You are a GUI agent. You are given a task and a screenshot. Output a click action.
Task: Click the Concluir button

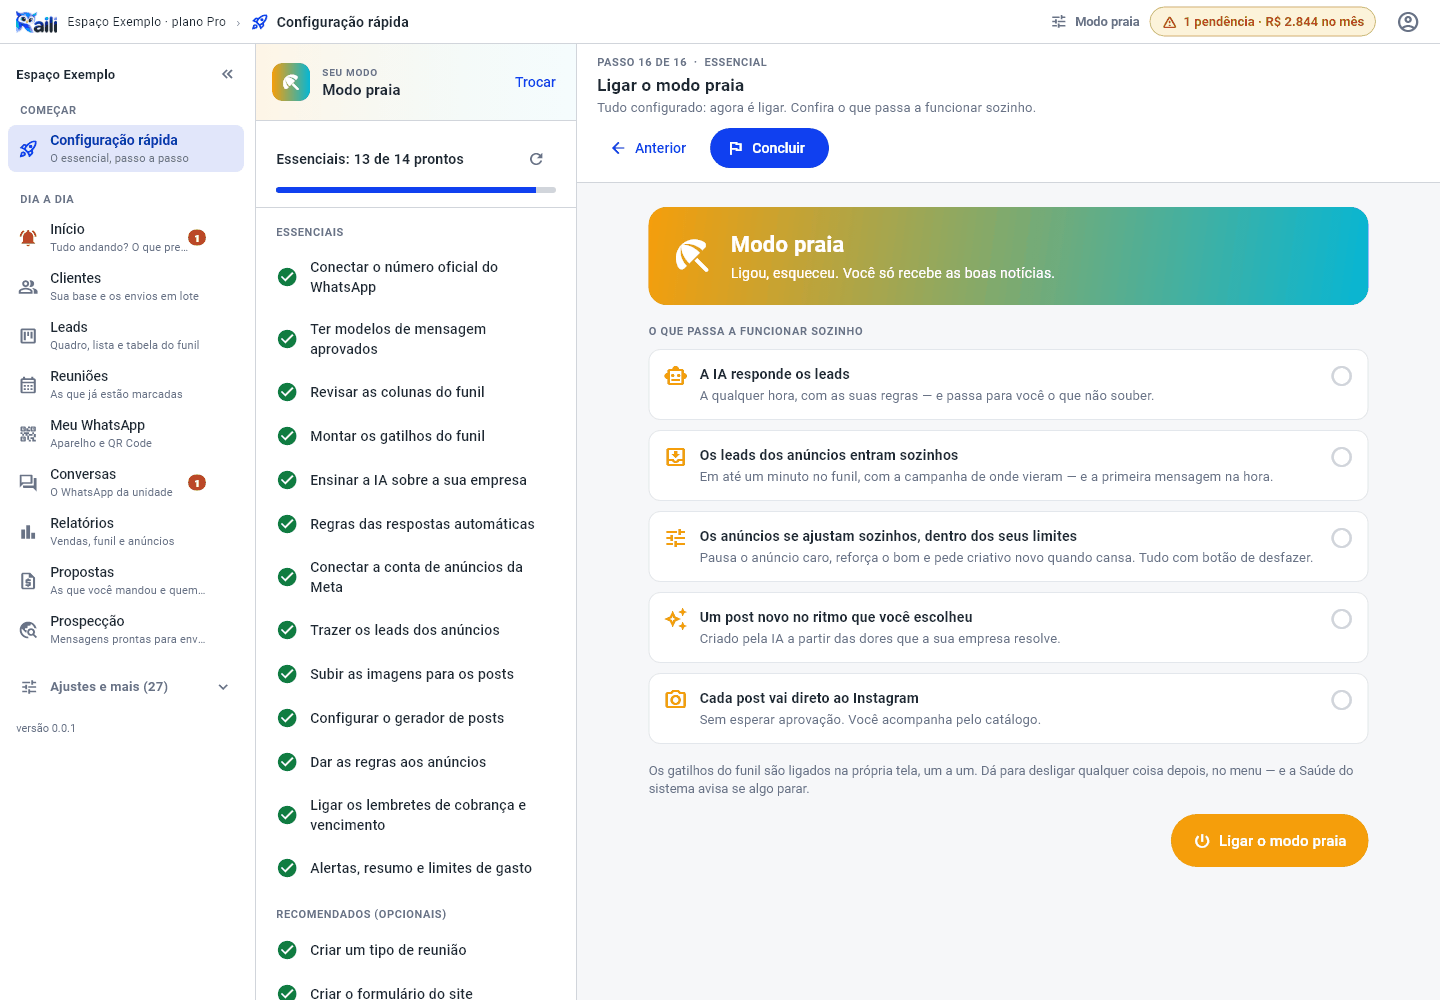769,148
